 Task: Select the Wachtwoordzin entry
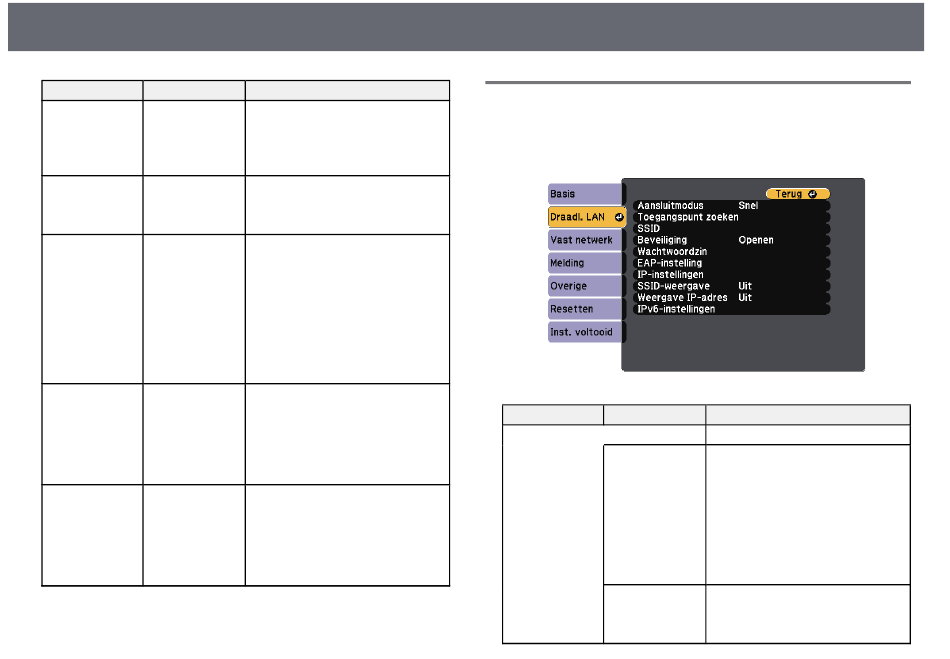click(x=732, y=251)
